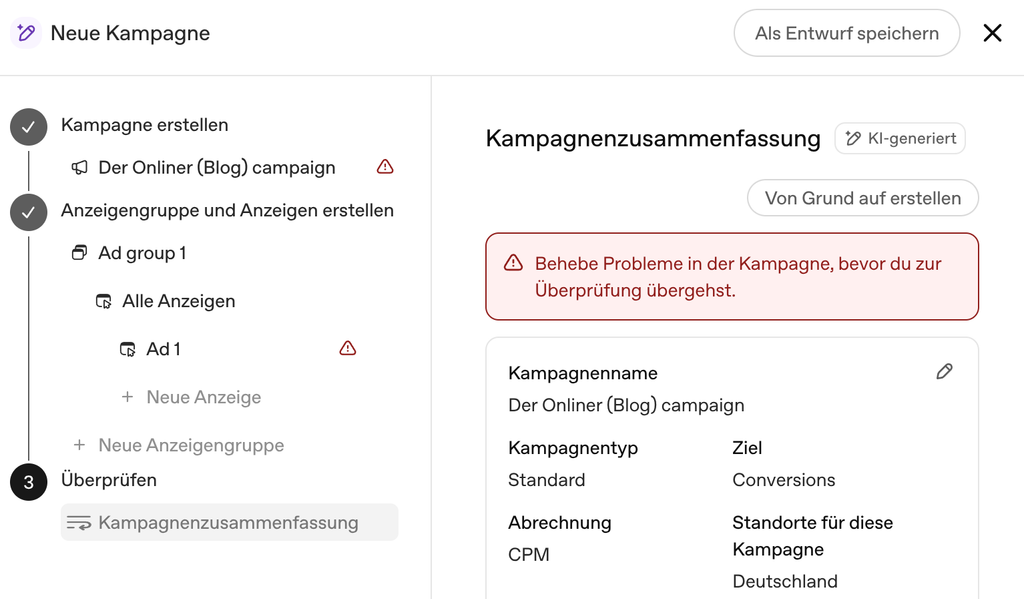Add a Neue Anzeige

203,397
